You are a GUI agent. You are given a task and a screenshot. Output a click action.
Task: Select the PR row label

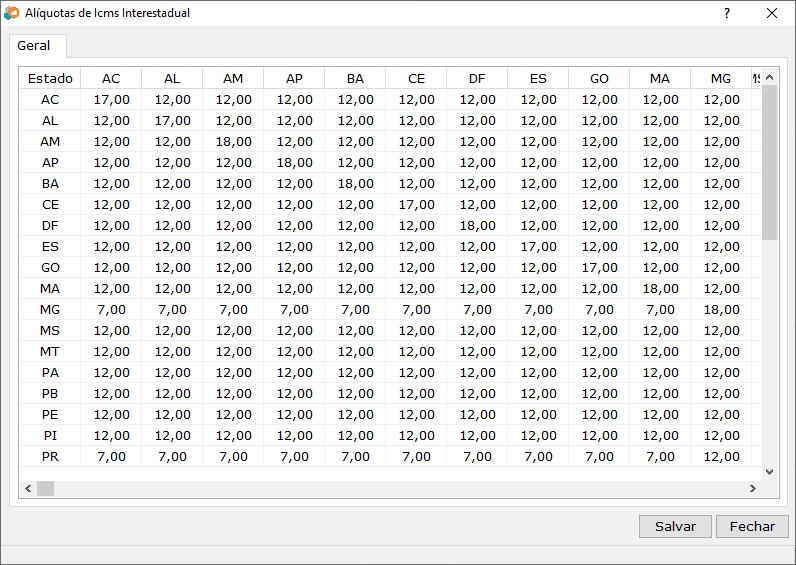(50, 456)
